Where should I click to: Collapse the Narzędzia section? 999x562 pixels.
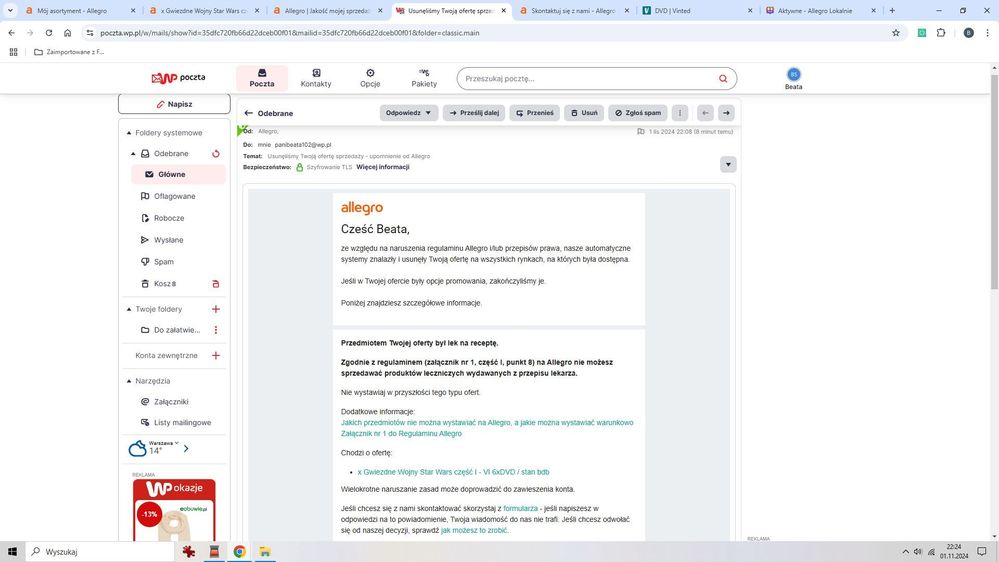tap(128, 381)
